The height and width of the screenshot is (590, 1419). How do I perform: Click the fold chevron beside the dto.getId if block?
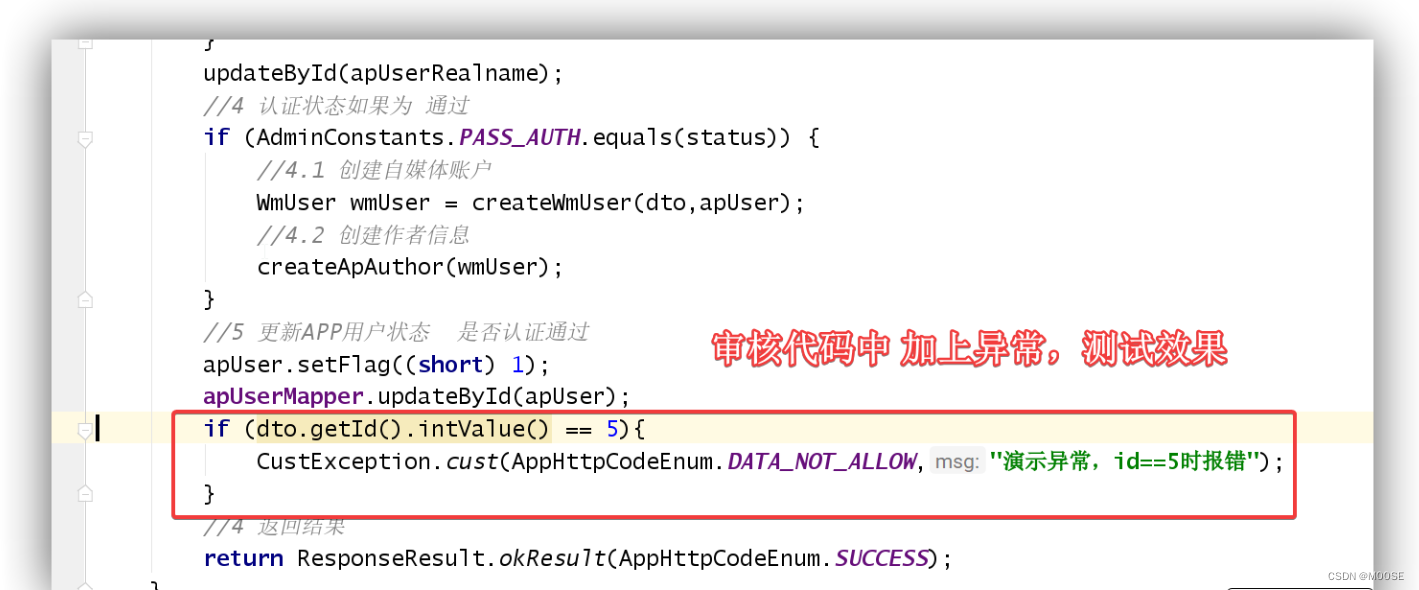click(x=85, y=428)
